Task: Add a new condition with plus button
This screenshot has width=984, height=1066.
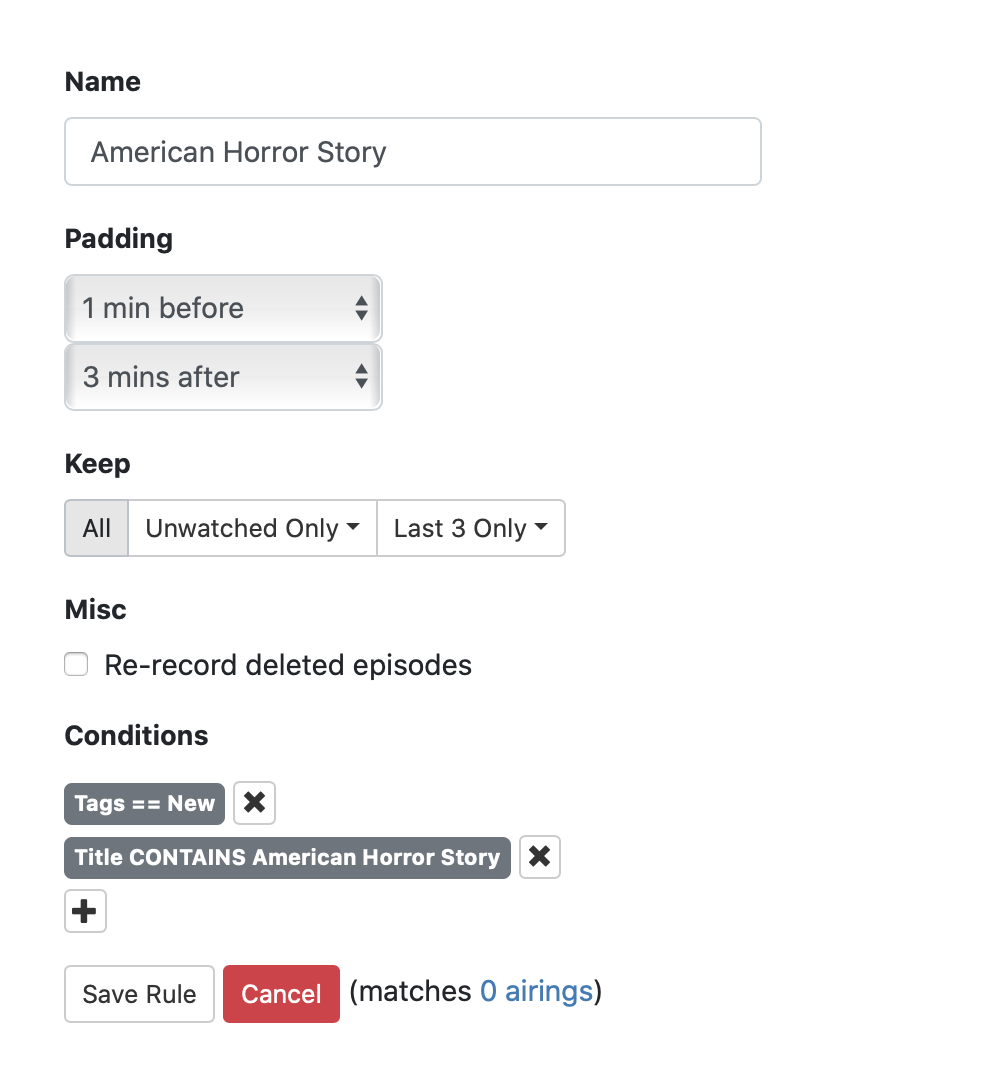Action: point(85,911)
